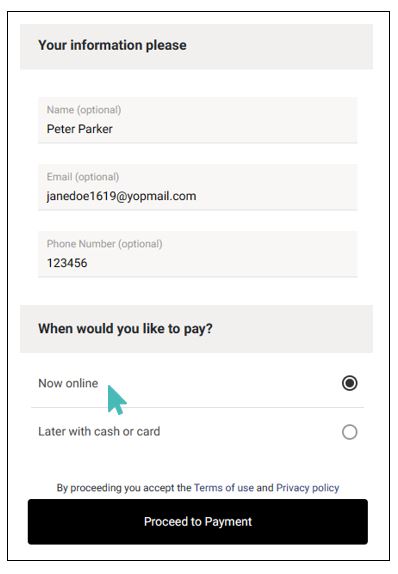Click the email field with janedoe1619@yopmail.com
Viewport: 398px width, 574px height.
[198, 187]
